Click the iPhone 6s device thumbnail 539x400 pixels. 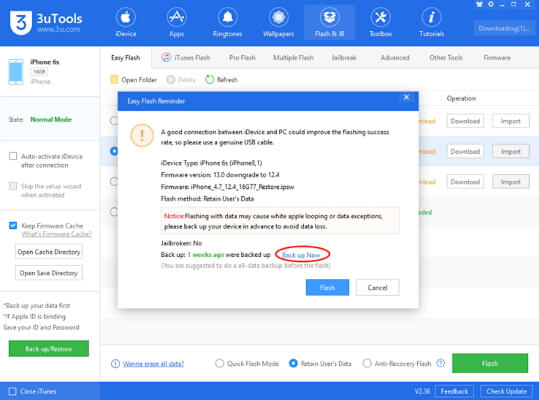click(16, 71)
